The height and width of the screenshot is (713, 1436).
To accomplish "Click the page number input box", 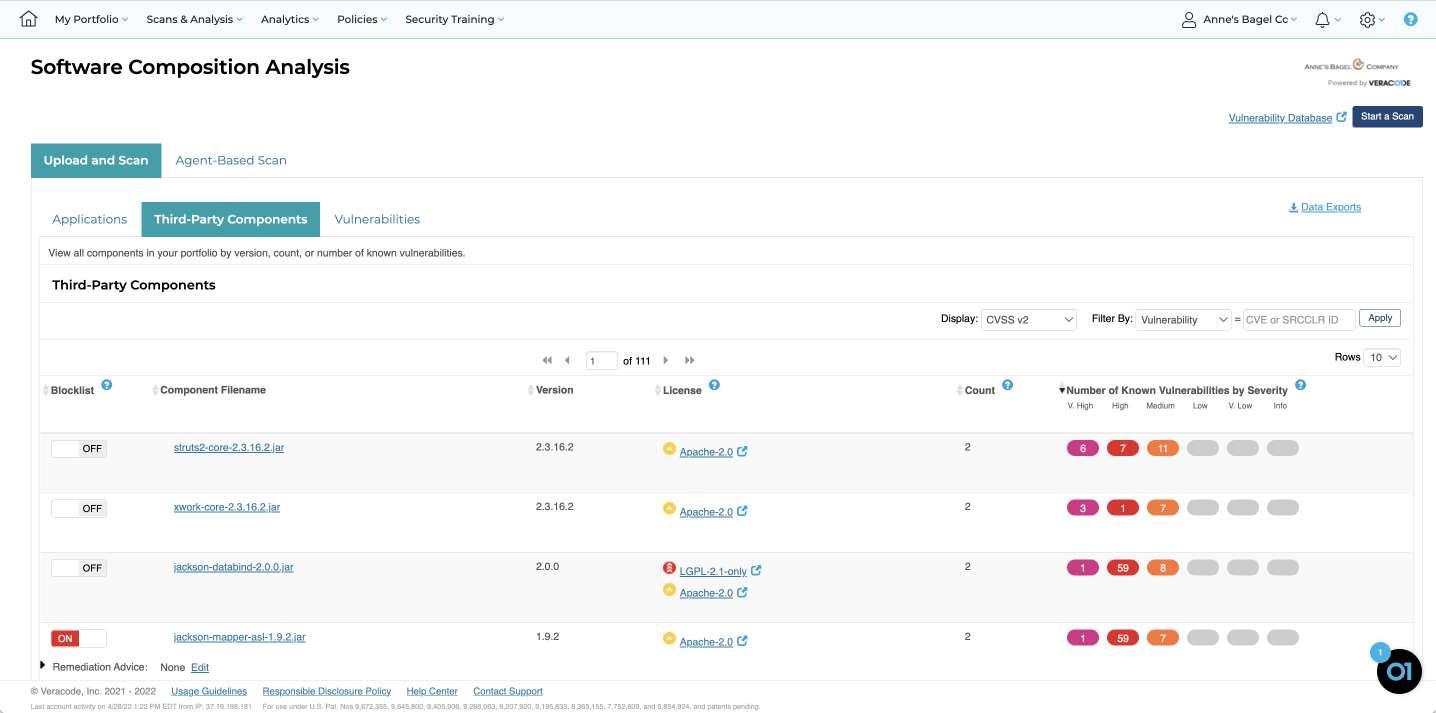I will click(x=602, y=361).
